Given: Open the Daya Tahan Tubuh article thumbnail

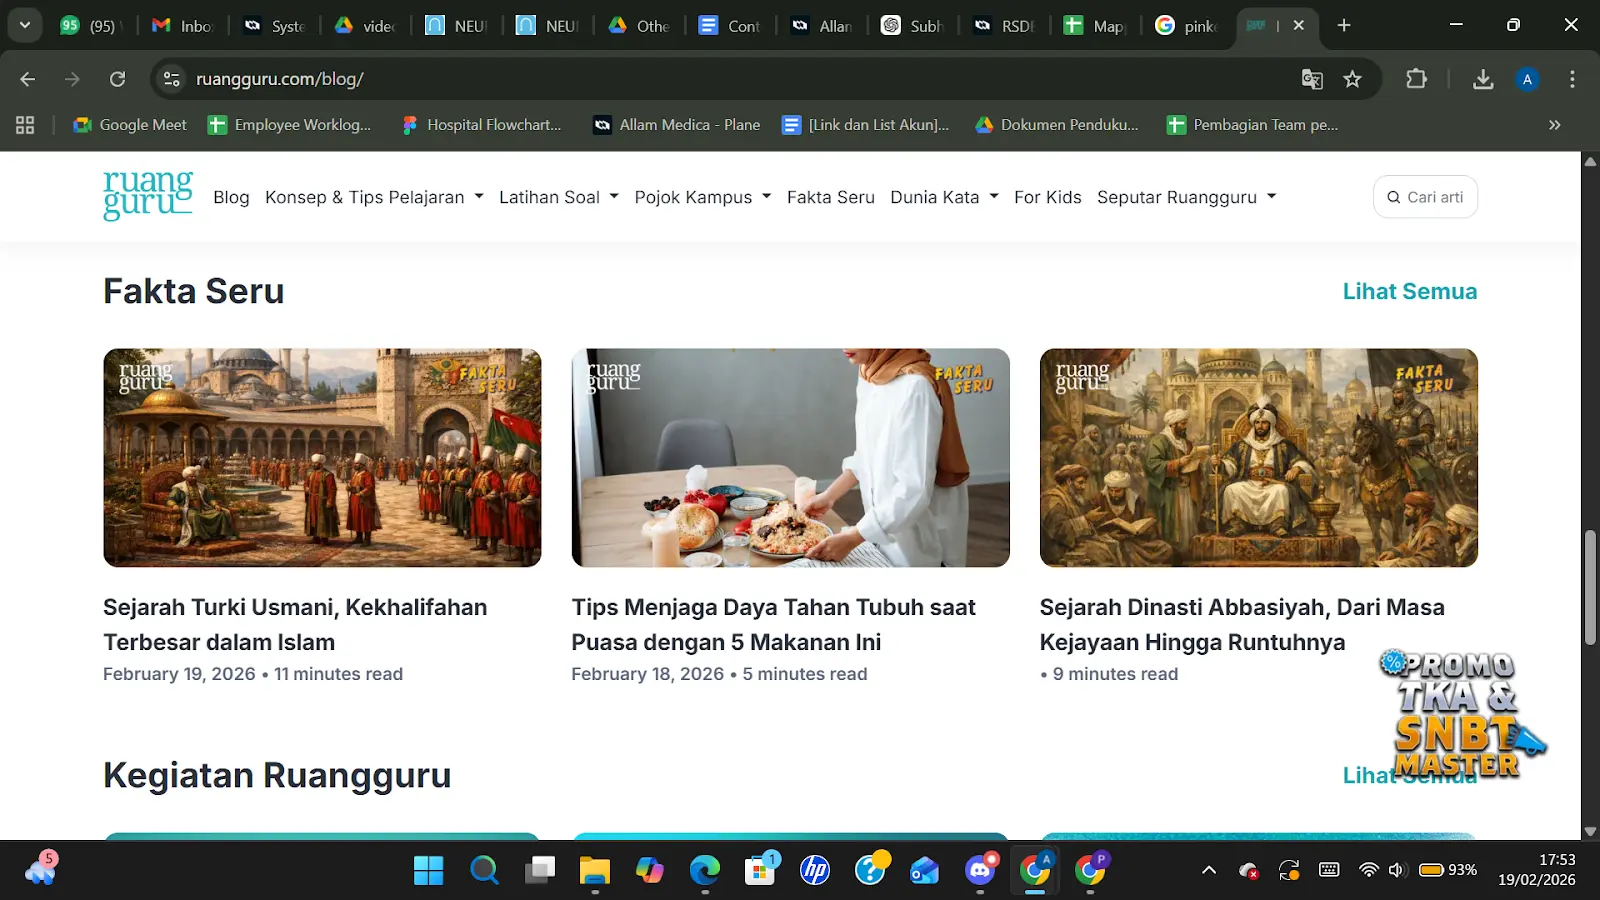Looking at the screenshot, I should tap(790, 457).
